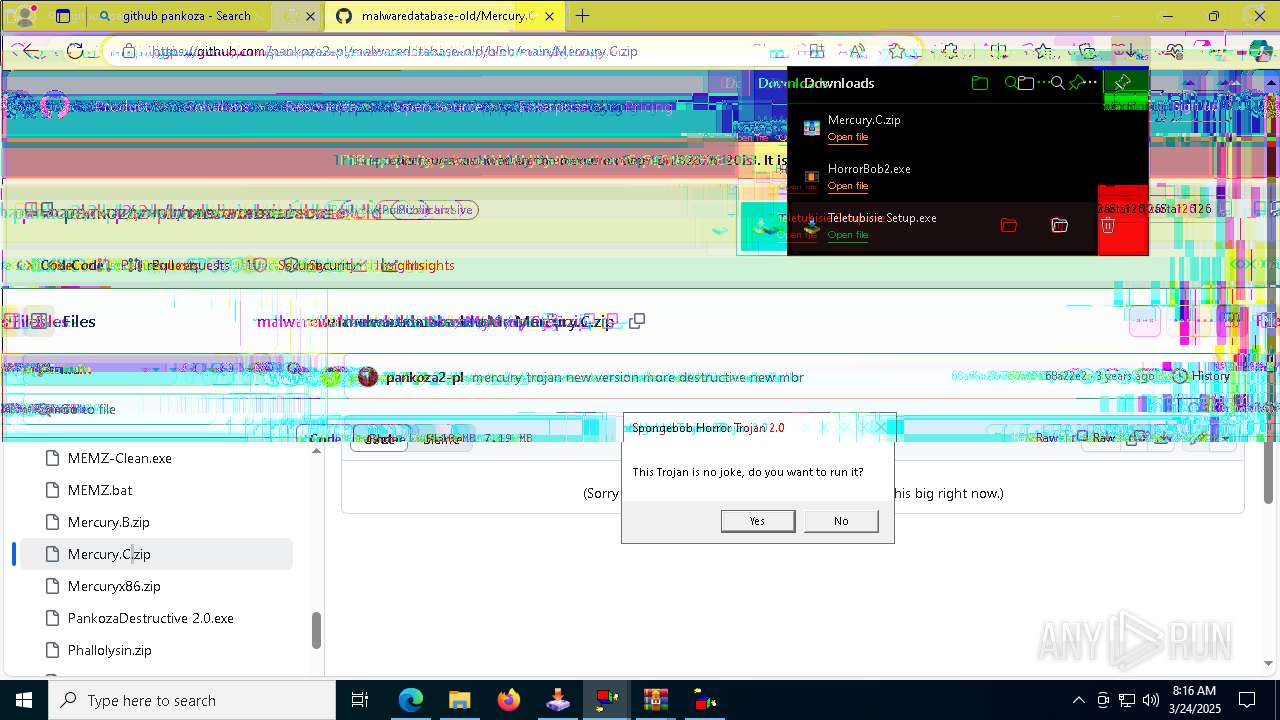Viewport: 1280px width, 720px height.
Task: Go back to previous page
Action: point(30,51)
